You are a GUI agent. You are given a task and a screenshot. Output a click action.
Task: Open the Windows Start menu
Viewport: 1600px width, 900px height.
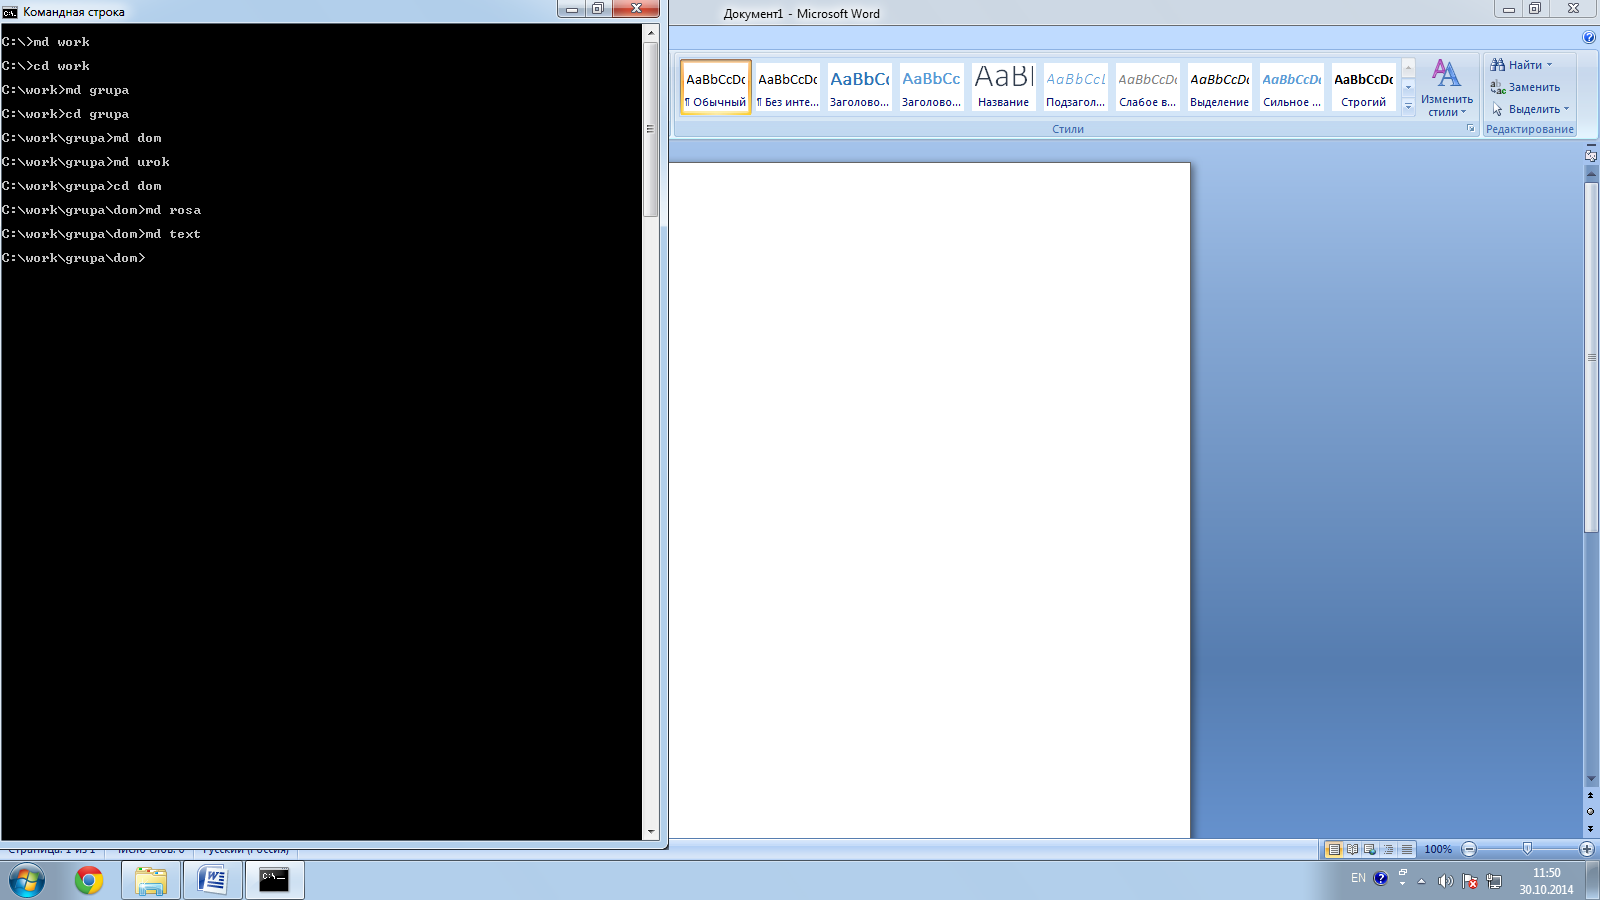27,881
